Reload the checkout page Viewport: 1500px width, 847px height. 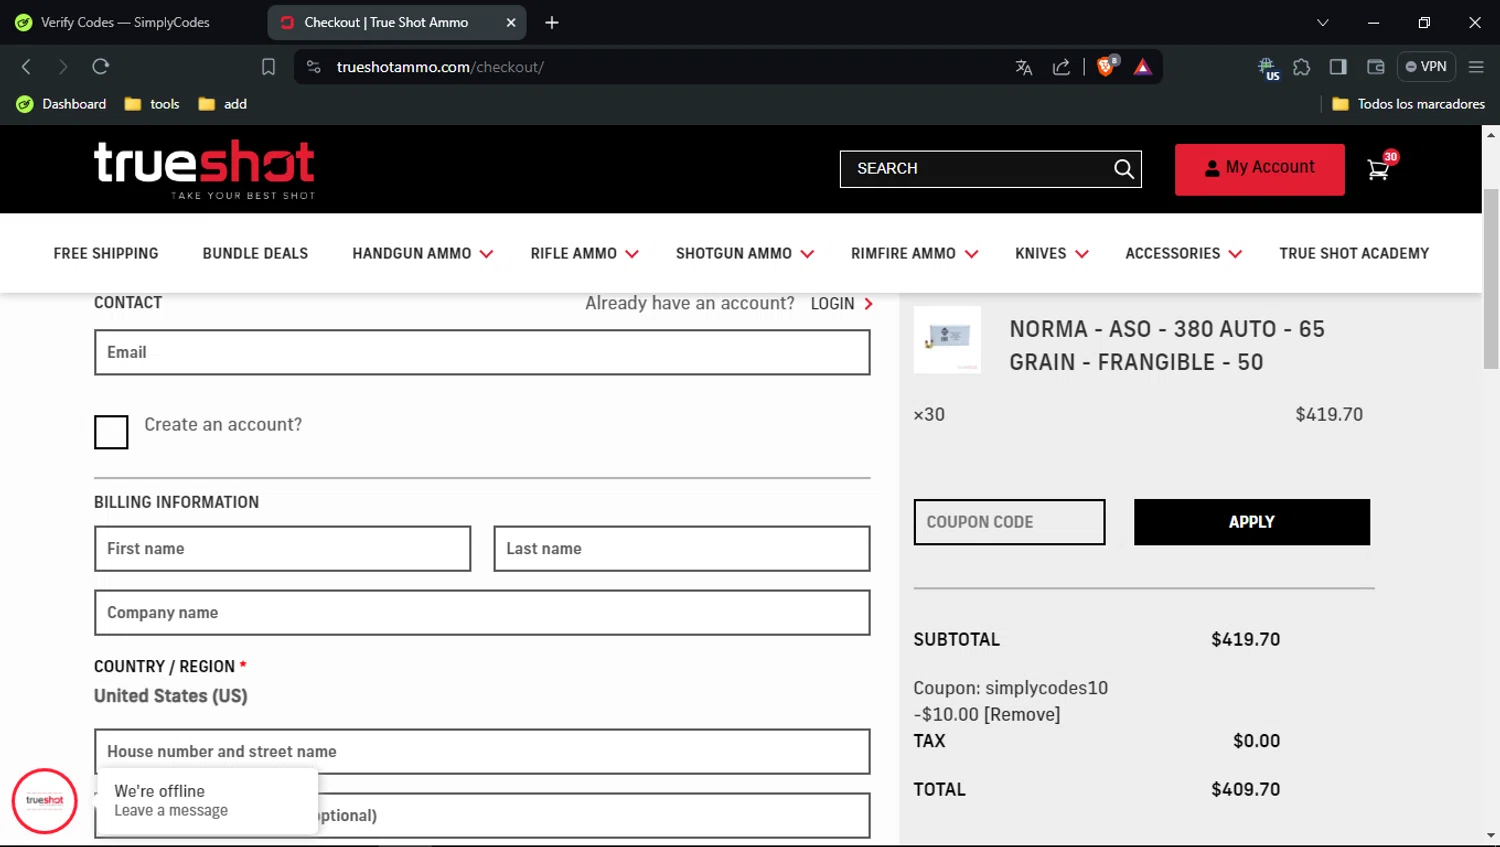tap(100, 67)
